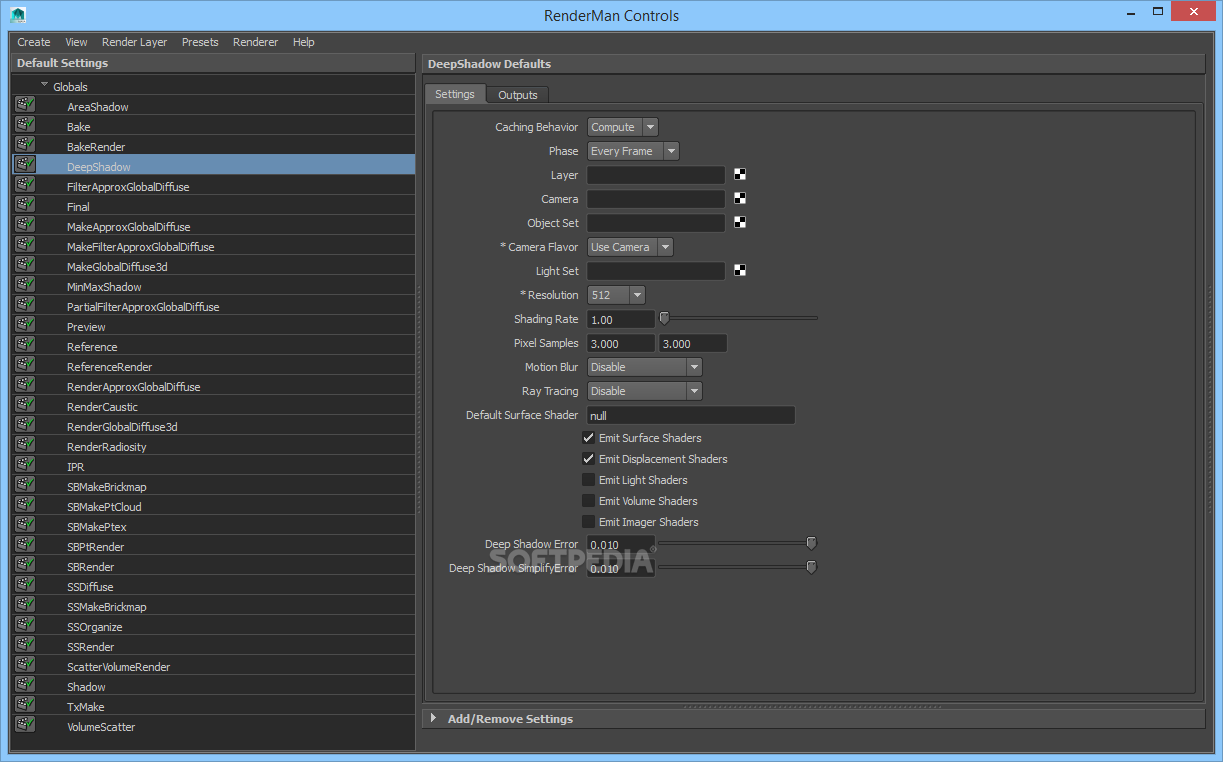Open the Ray Tracing dropdown
The width and height of the screenshot is (1223, 762).
tap(644, 391)
